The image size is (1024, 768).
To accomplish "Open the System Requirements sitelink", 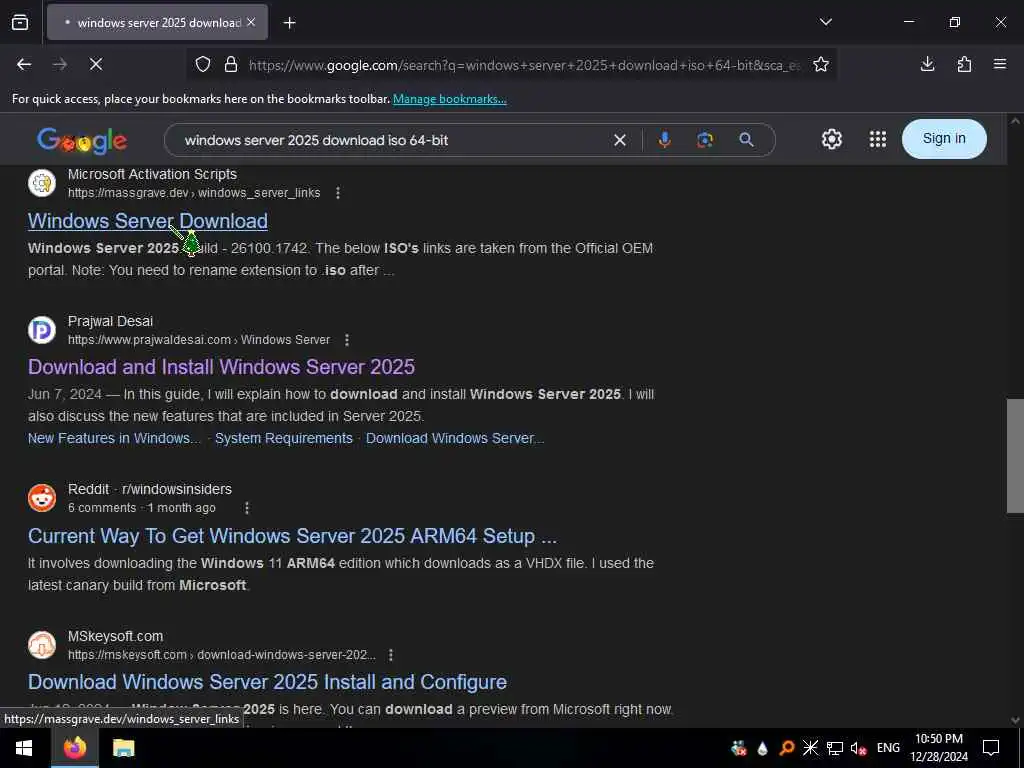I will (x=284, y=438).
